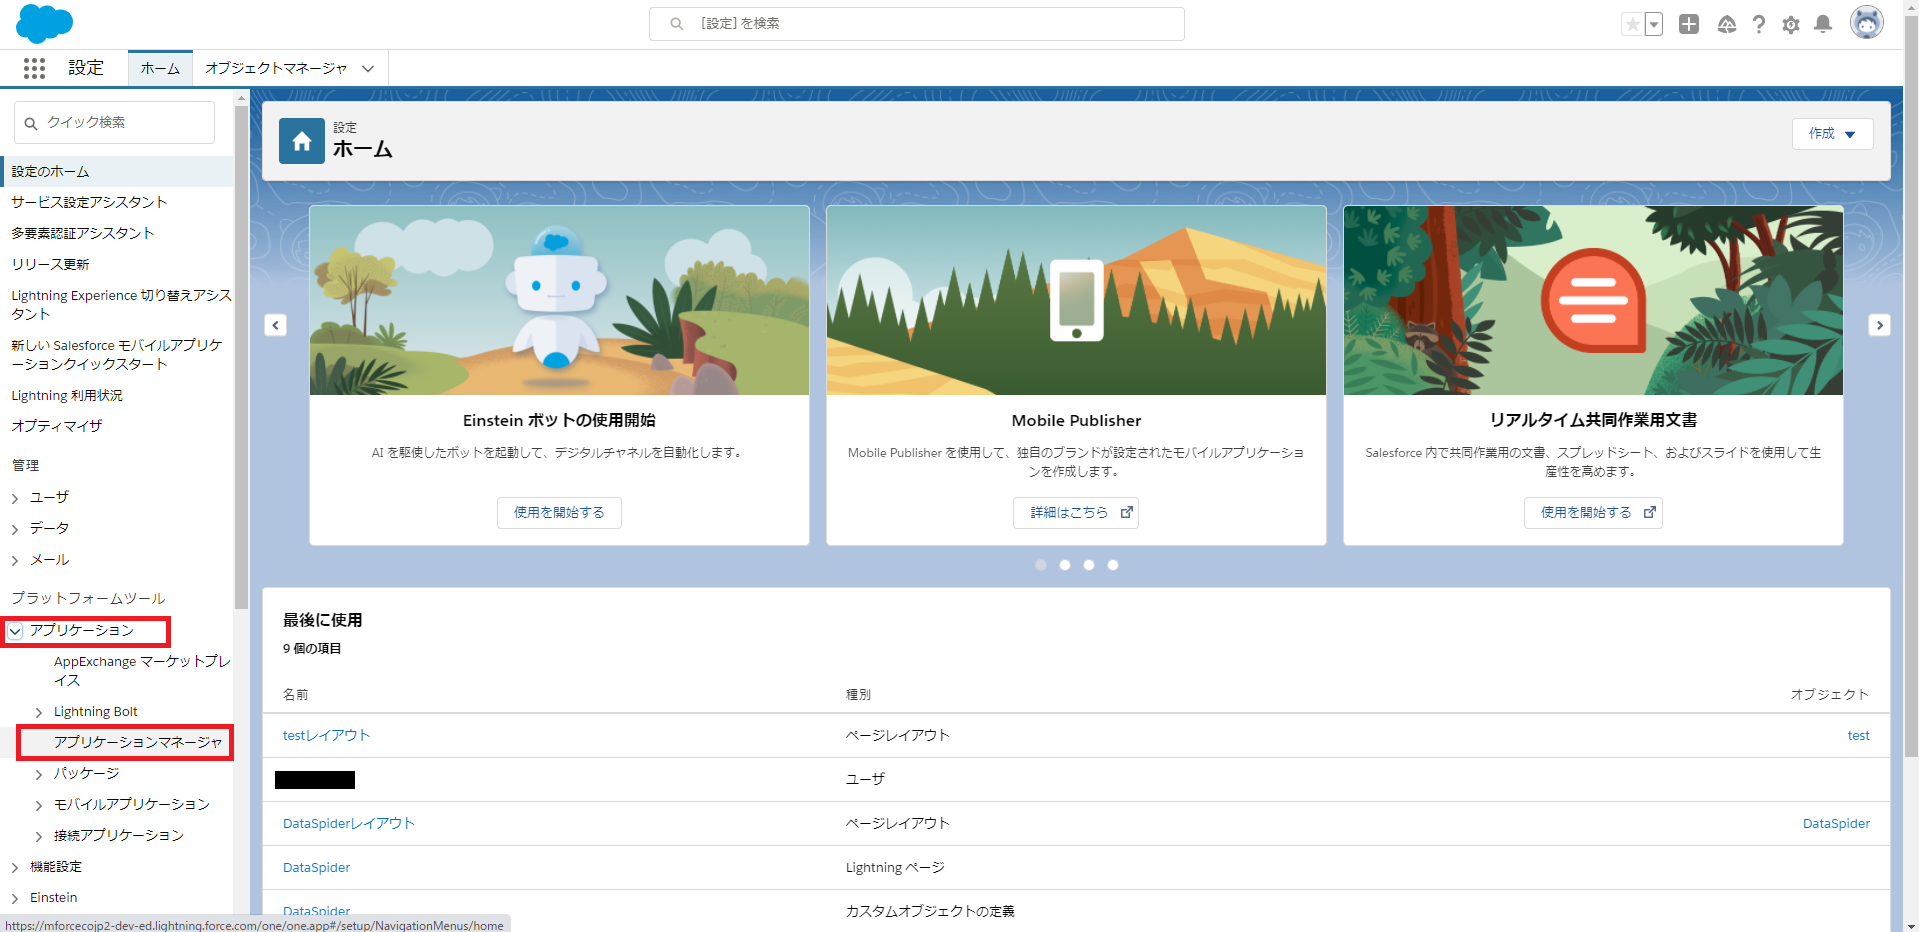1919x932 pixels.
Task: Click the carousel next arrow
Action: point(1879,325)
